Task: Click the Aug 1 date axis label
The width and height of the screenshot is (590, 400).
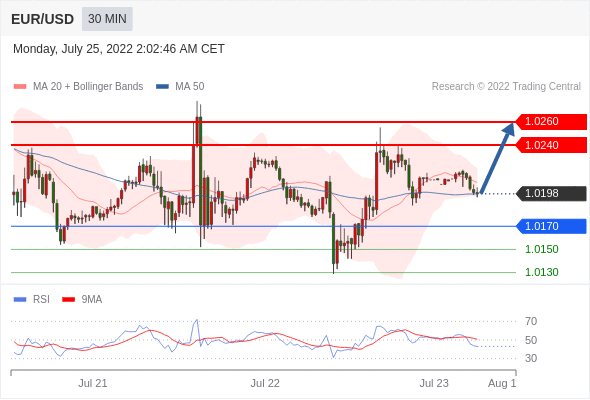Action: (502, 383)
